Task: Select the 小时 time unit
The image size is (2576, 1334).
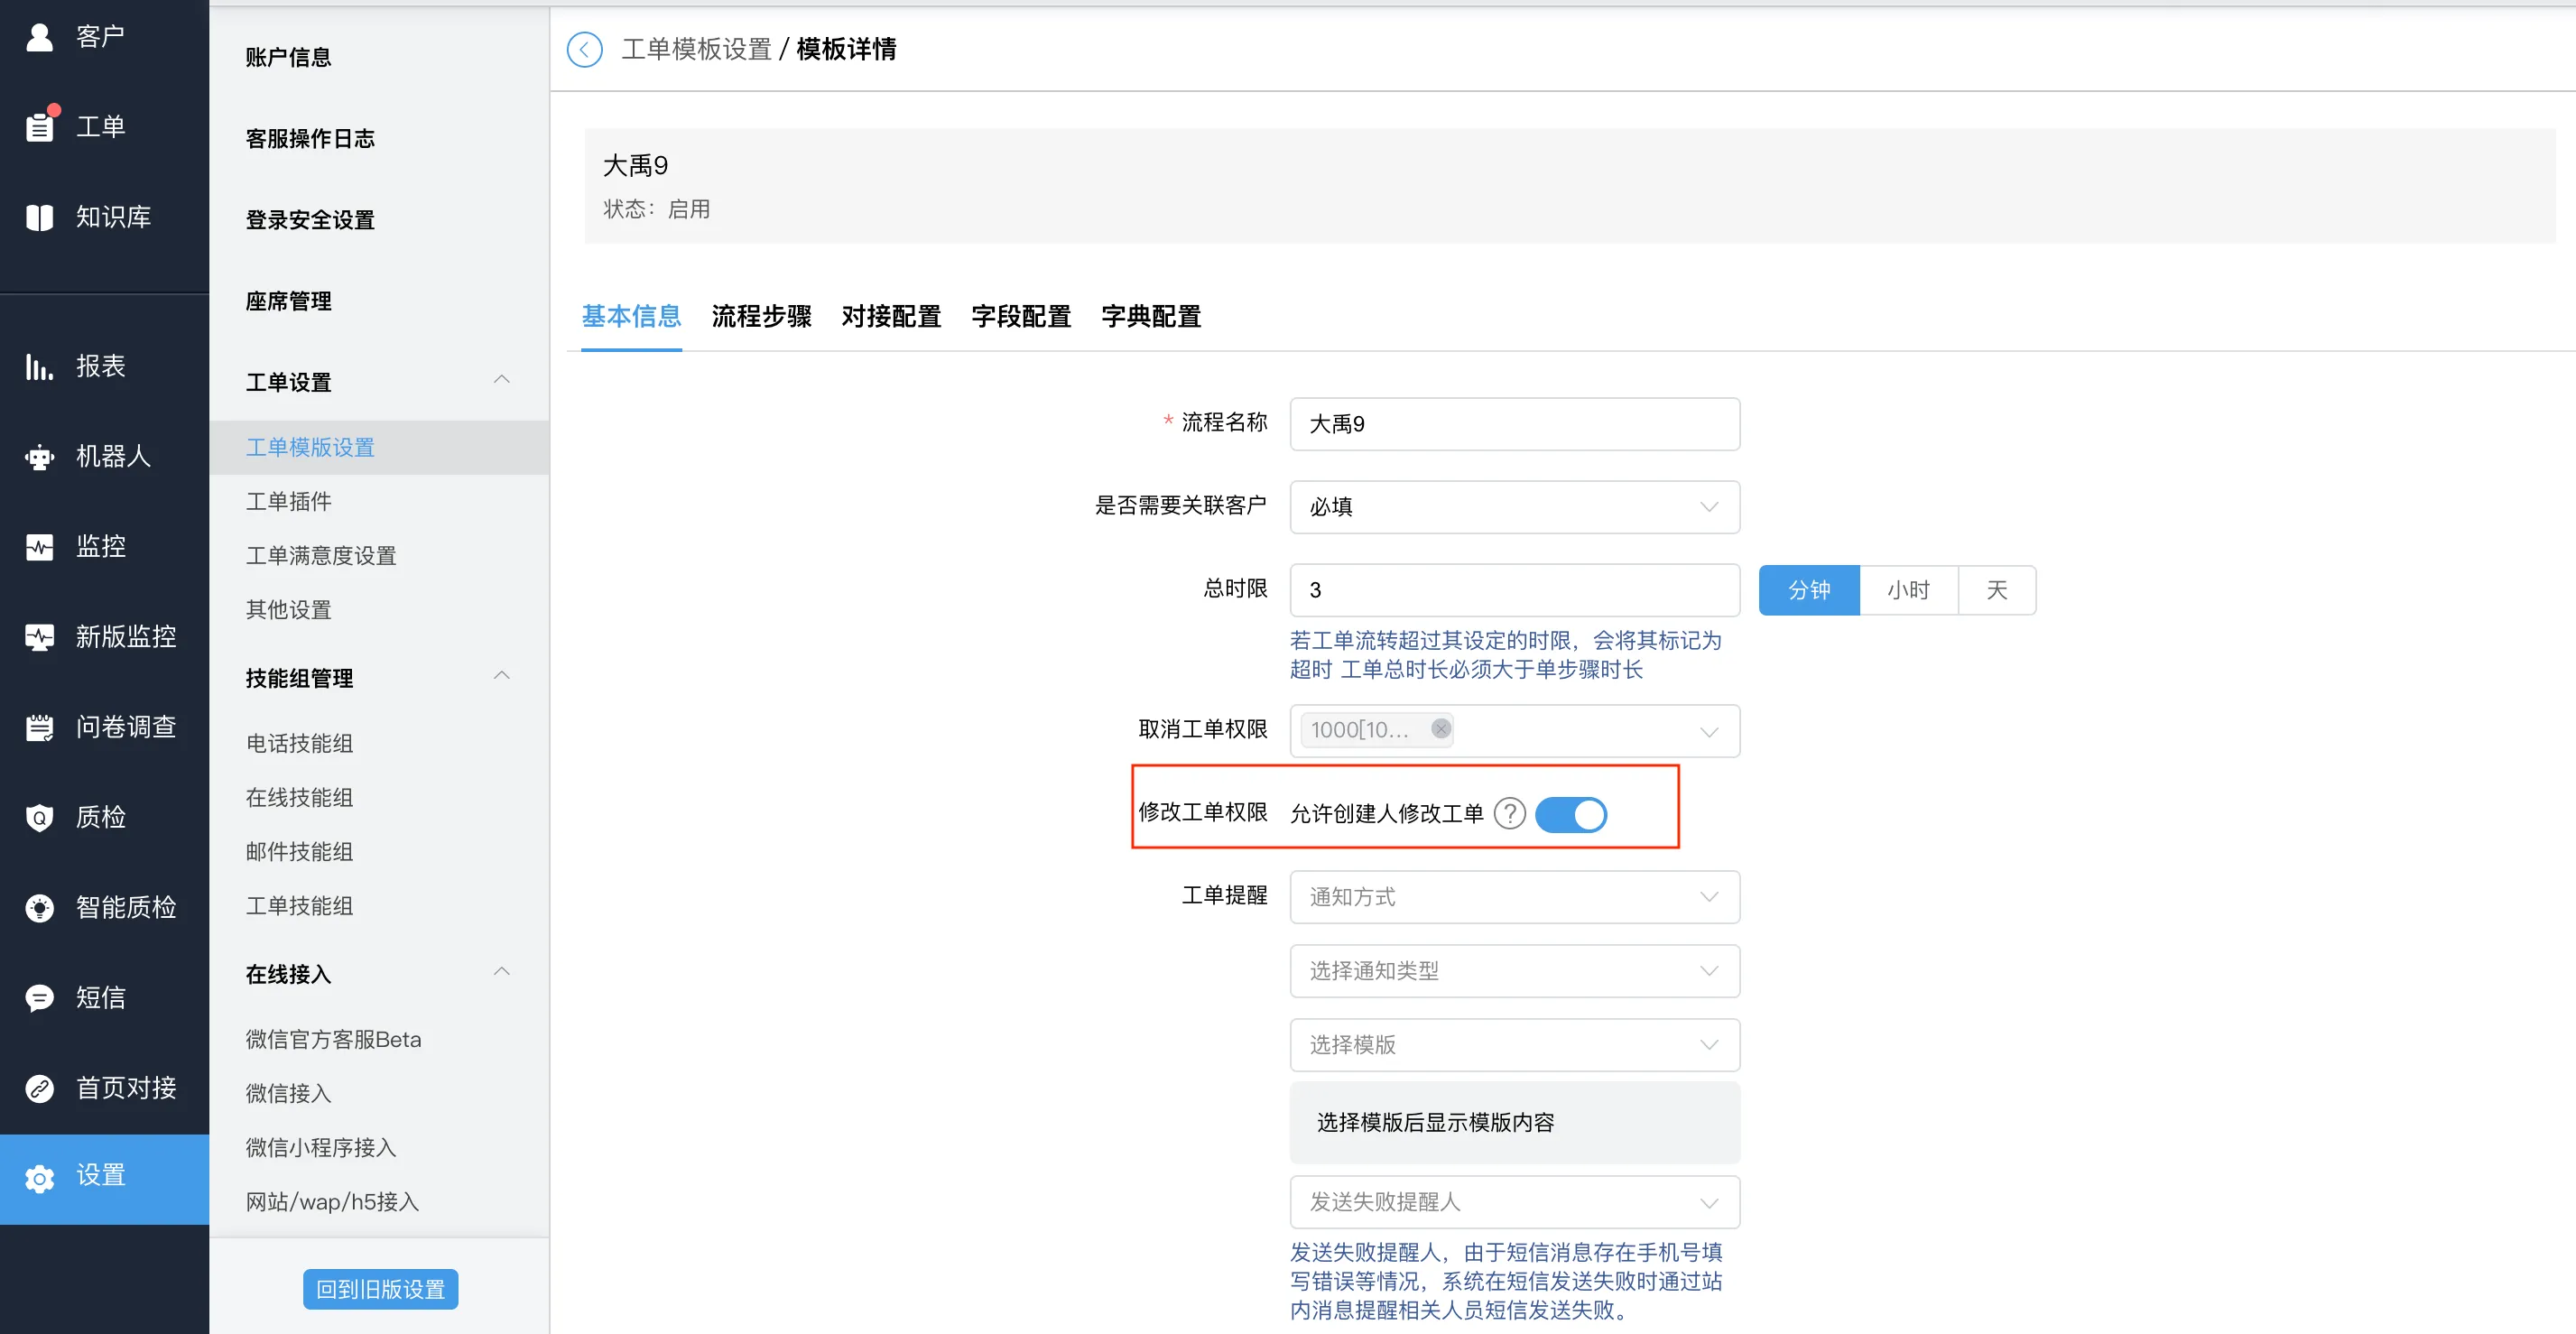Action: pyautogui.click(x=1908, y=590)
